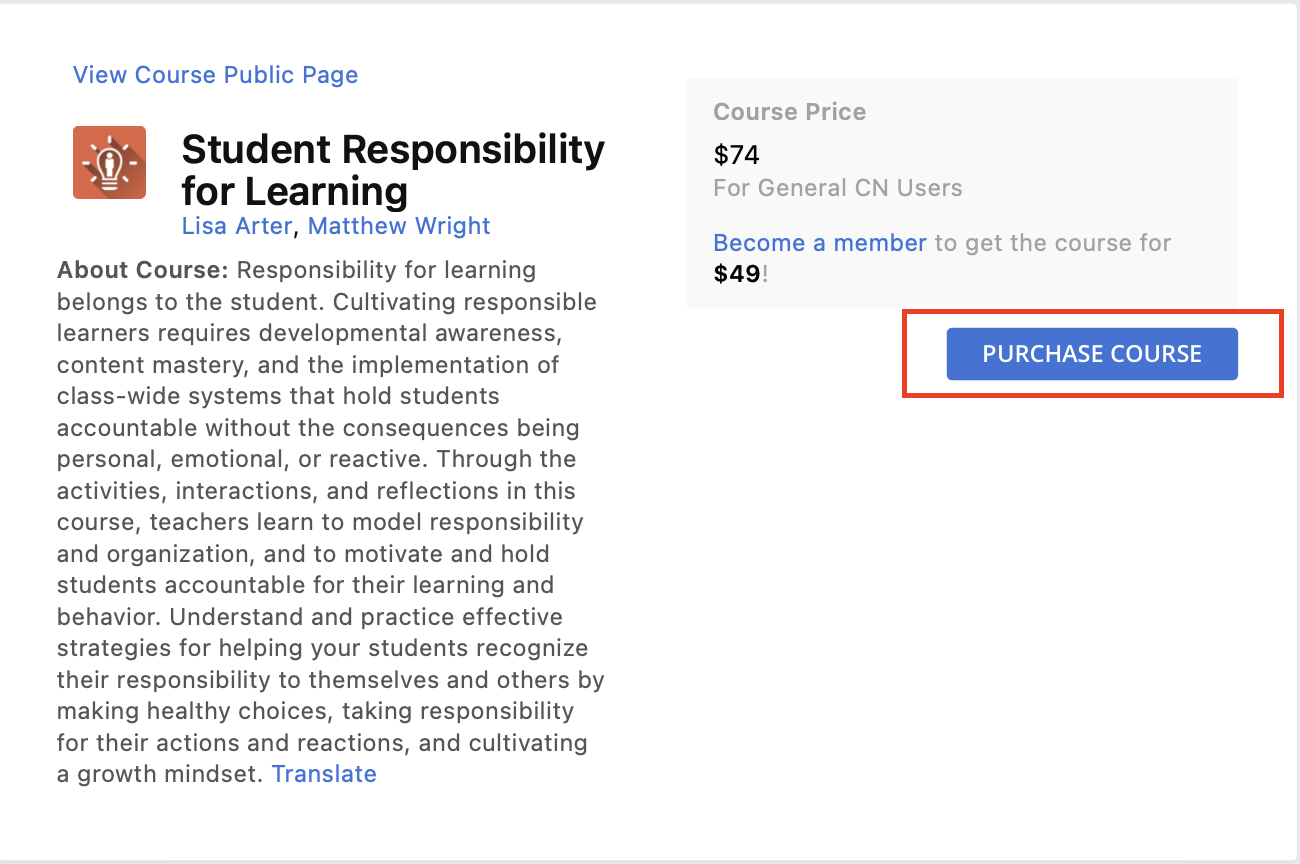Click the Become a member link
This screenshot has height=864, width=1300.
(x=820, y=243)
